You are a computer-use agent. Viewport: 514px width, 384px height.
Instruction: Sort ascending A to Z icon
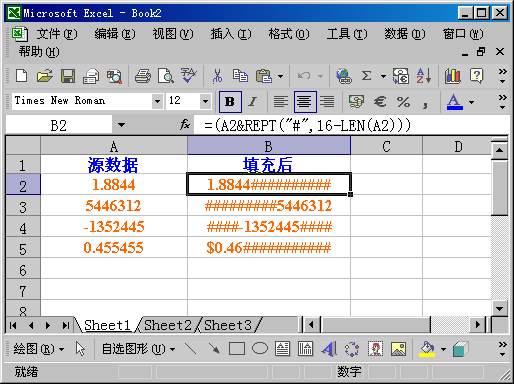pos(424,76)
